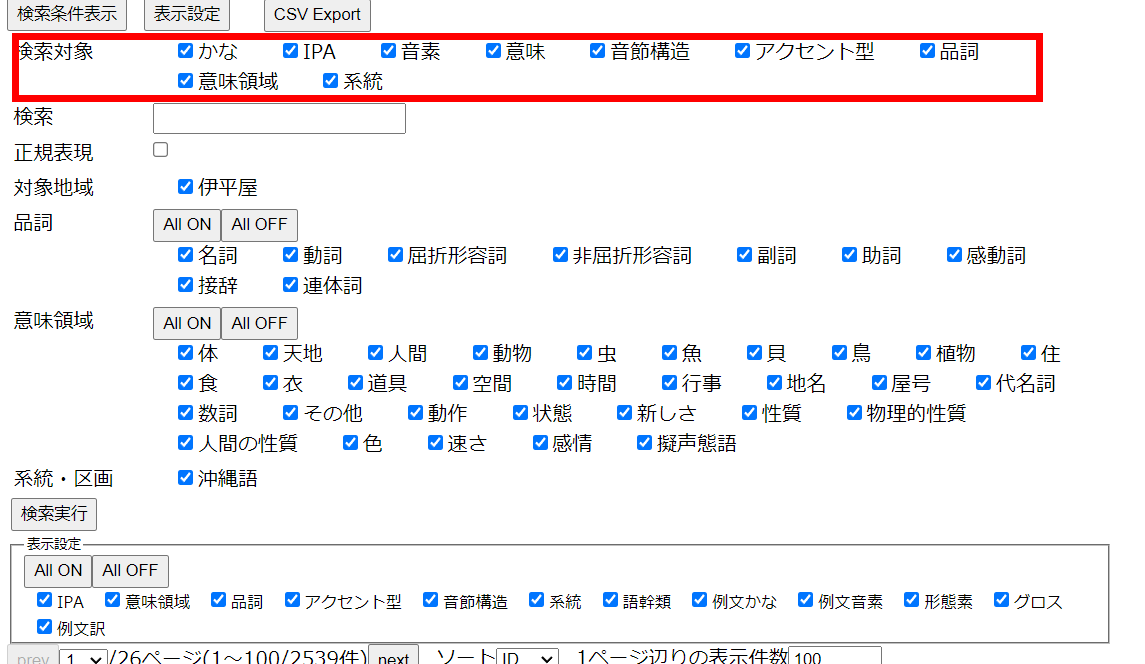The height and width of the screenshot is (664, 1145).
Task: Enable the 正規表現 checkbox
Action: coord(160,150)
